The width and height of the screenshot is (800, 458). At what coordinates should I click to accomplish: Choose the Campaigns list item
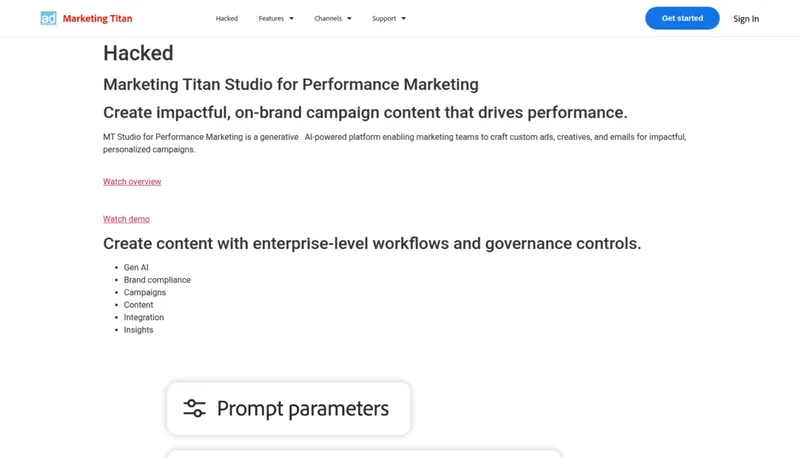(x=145, y=293)
